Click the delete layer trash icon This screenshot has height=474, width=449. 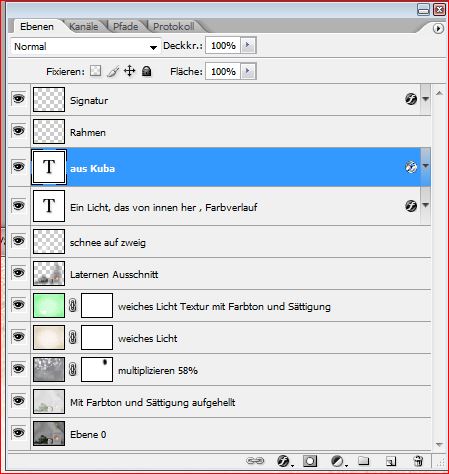pyautogui.click(x=418, y=461)
